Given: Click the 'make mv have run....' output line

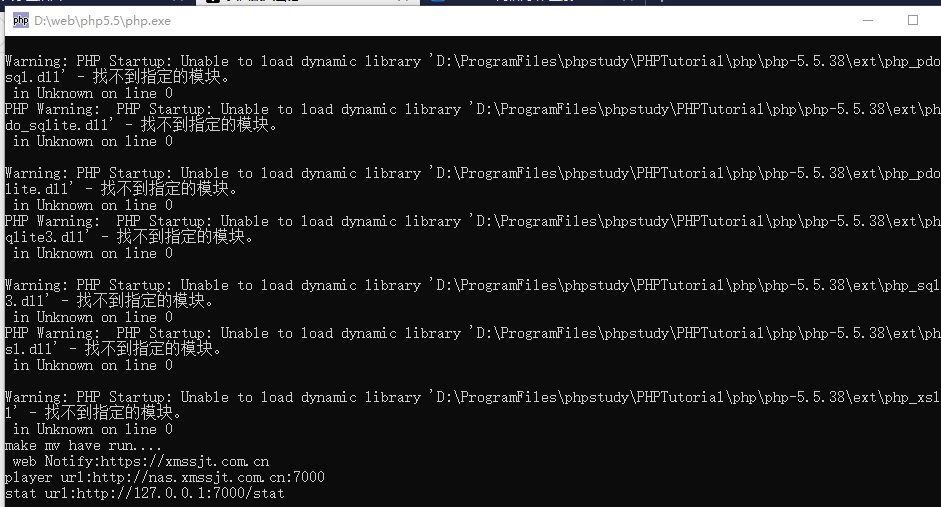Looking at the screenshot, I should (83, 446).
